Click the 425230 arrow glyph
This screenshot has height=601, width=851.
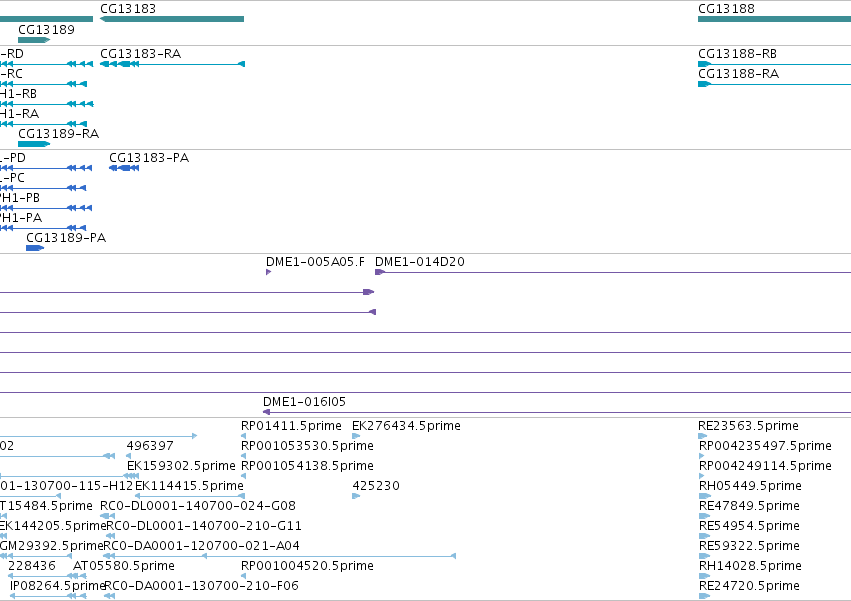tap(356, 496)
